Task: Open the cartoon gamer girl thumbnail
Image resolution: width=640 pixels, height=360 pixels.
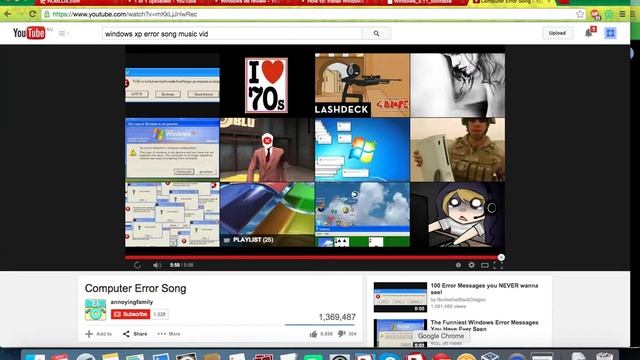Action: (x=458, y=214)
